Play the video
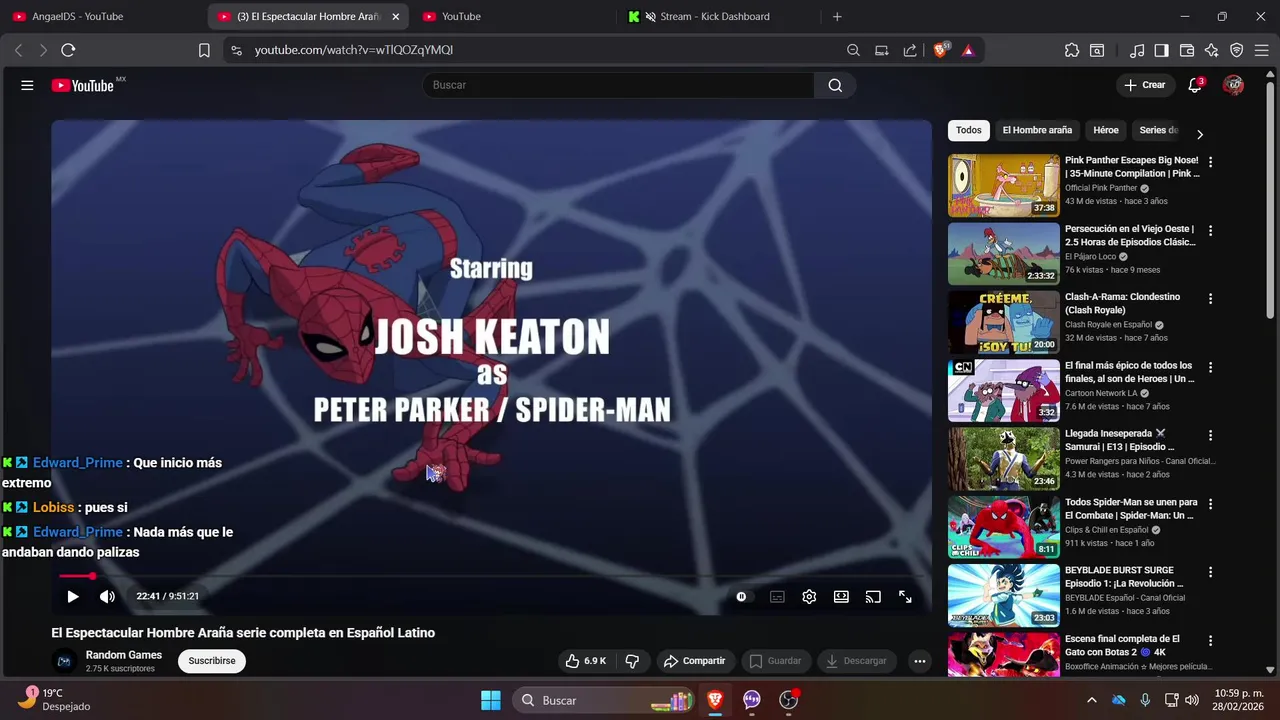This screenshot has height=720, width=1280. click(73, 596)
